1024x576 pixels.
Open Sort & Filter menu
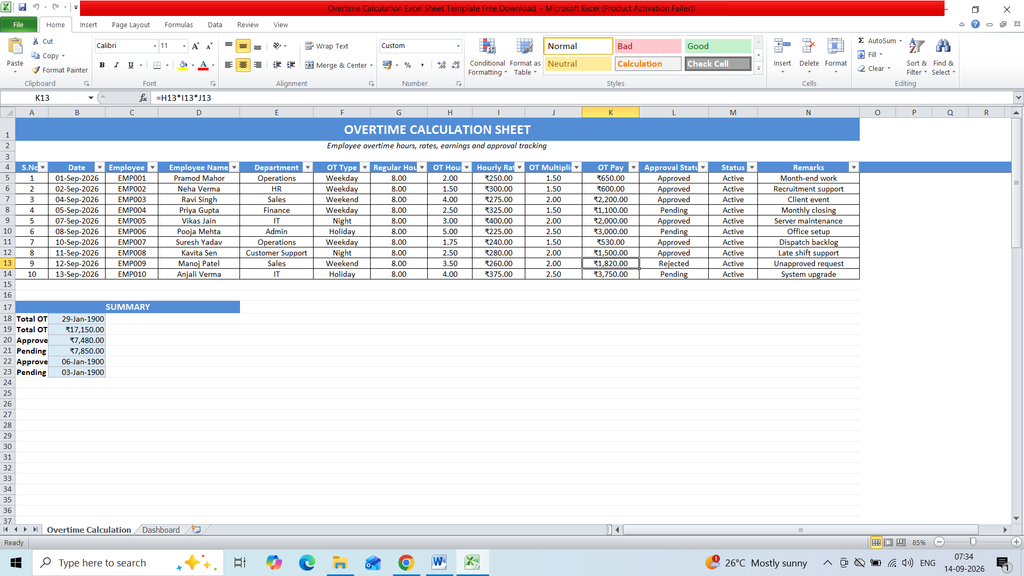pyautogui.click(x=916, y=57)
